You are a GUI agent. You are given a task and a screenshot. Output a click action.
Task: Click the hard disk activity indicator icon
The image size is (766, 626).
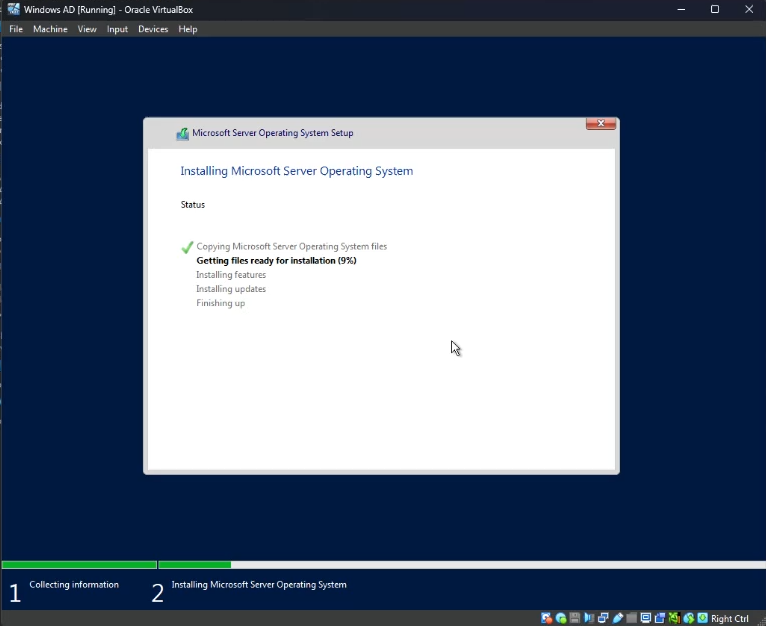point(547,618)
